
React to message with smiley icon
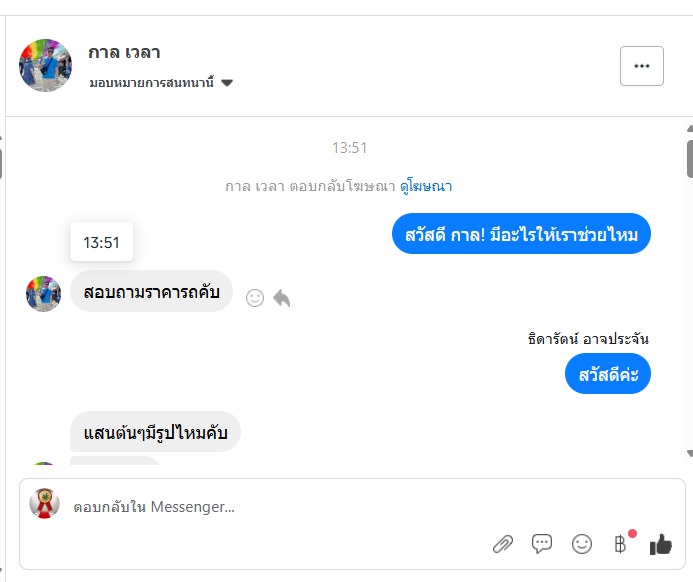pos(255,298)
